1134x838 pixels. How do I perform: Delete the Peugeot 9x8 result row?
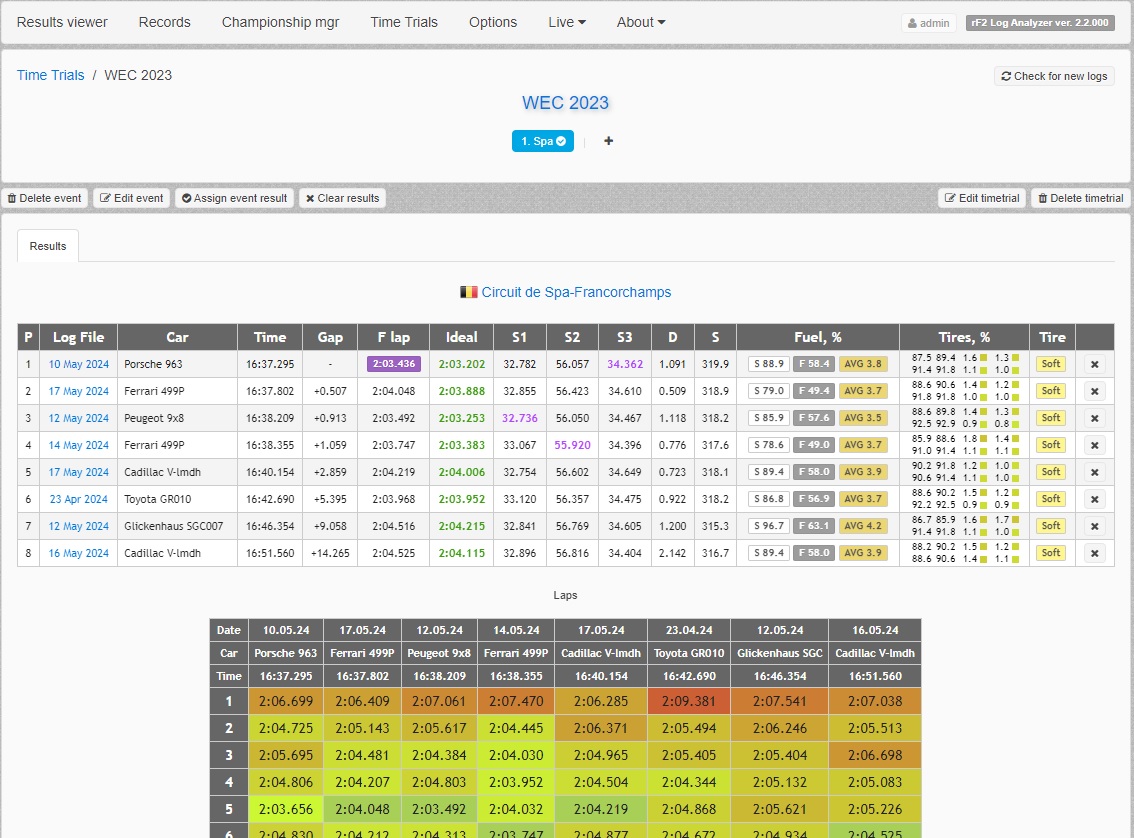coord(1094,419)
